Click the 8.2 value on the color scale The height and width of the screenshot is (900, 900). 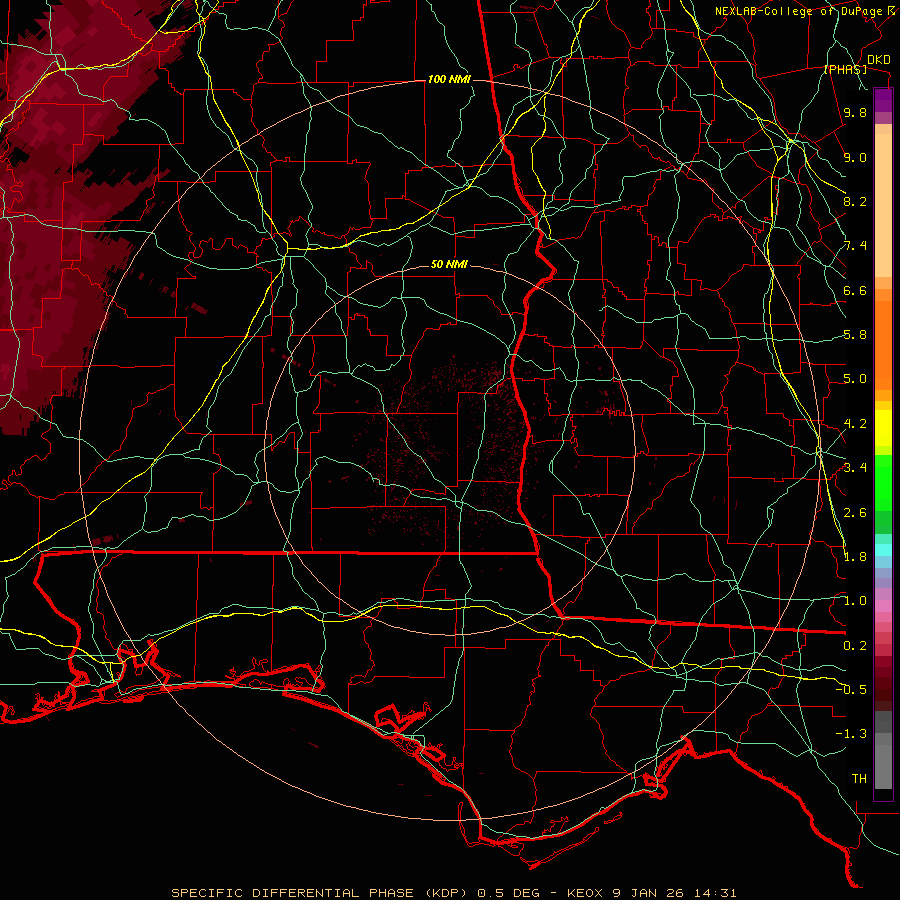coord(855,201)
